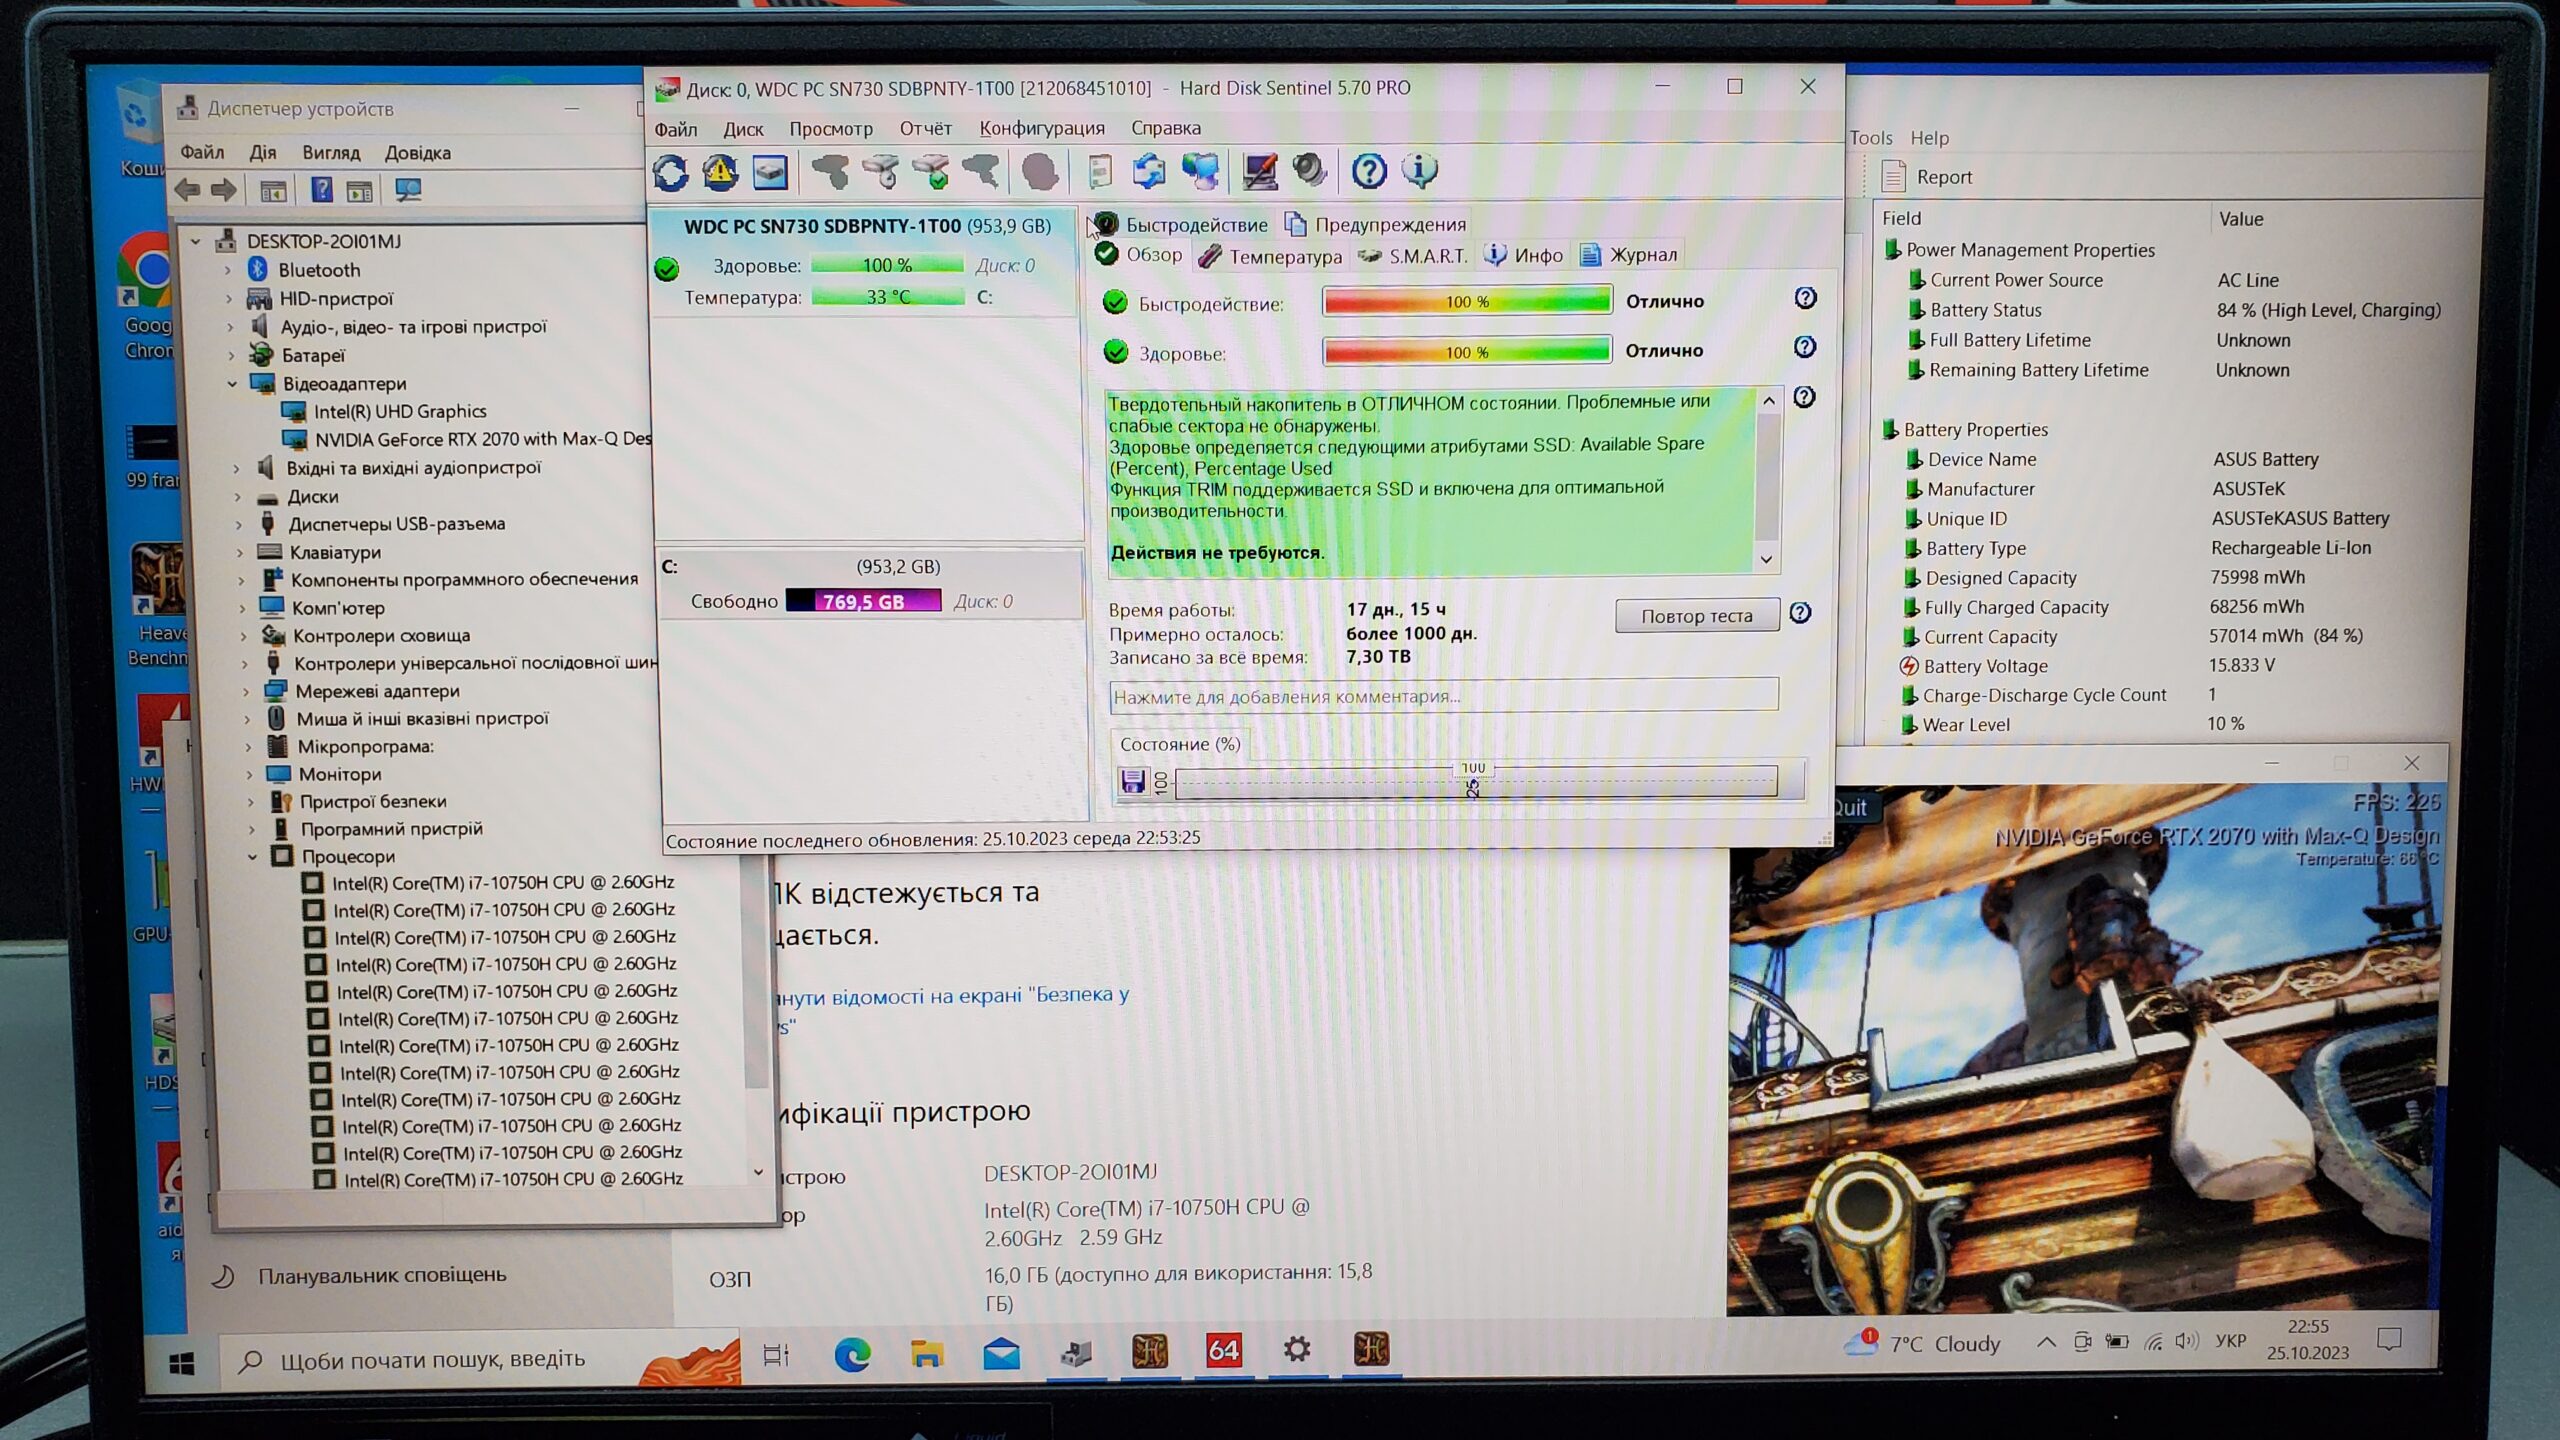2560x1440 pixels.
Task: Open Microsoft Edge from the taskbar
Action: tap(852, 1354)
